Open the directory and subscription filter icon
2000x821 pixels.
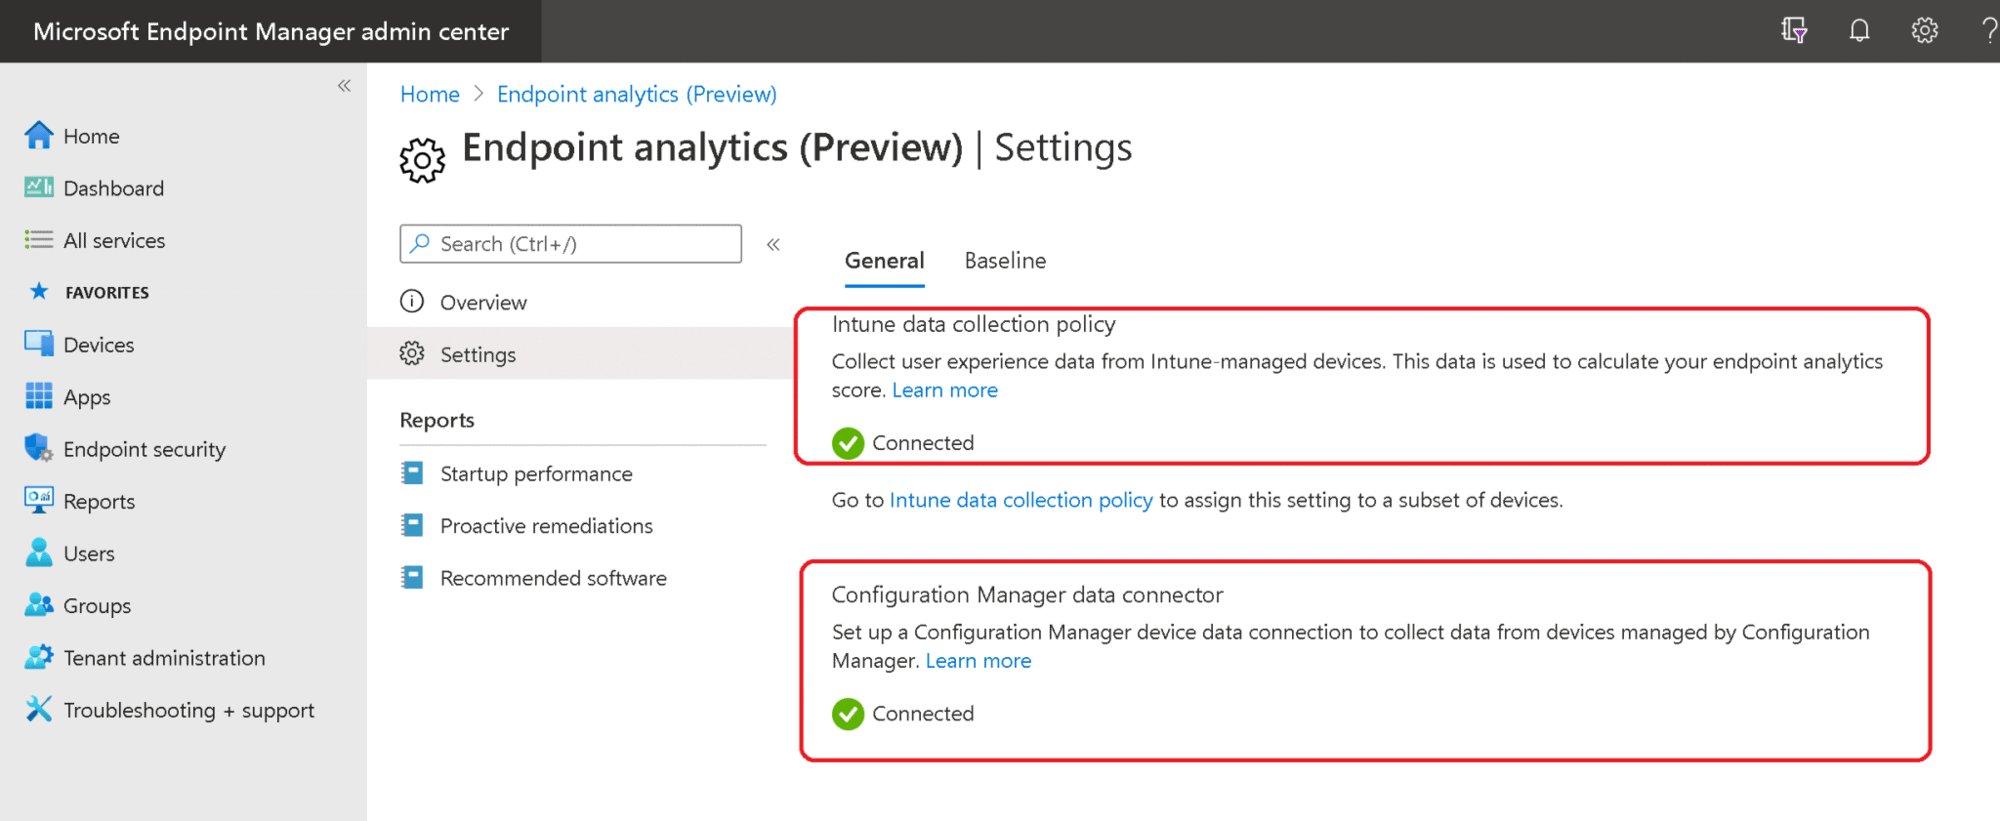click(x=1794, y=30)
